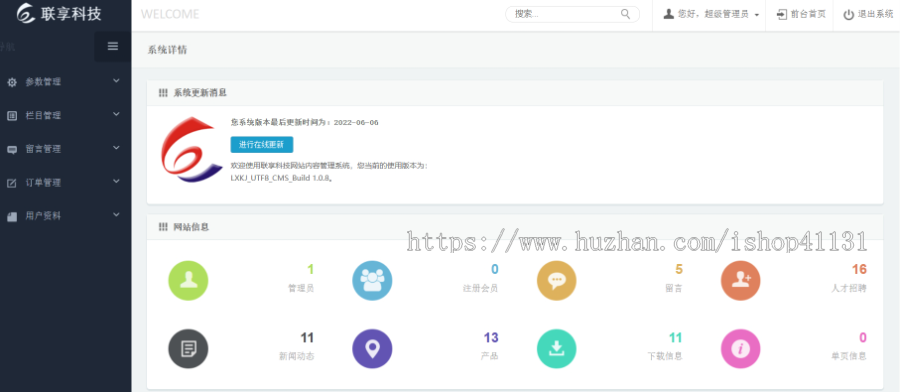900x392 pixels.
Task: Toggle the hamburger sidebar menu button
Action: pos(112,46)
